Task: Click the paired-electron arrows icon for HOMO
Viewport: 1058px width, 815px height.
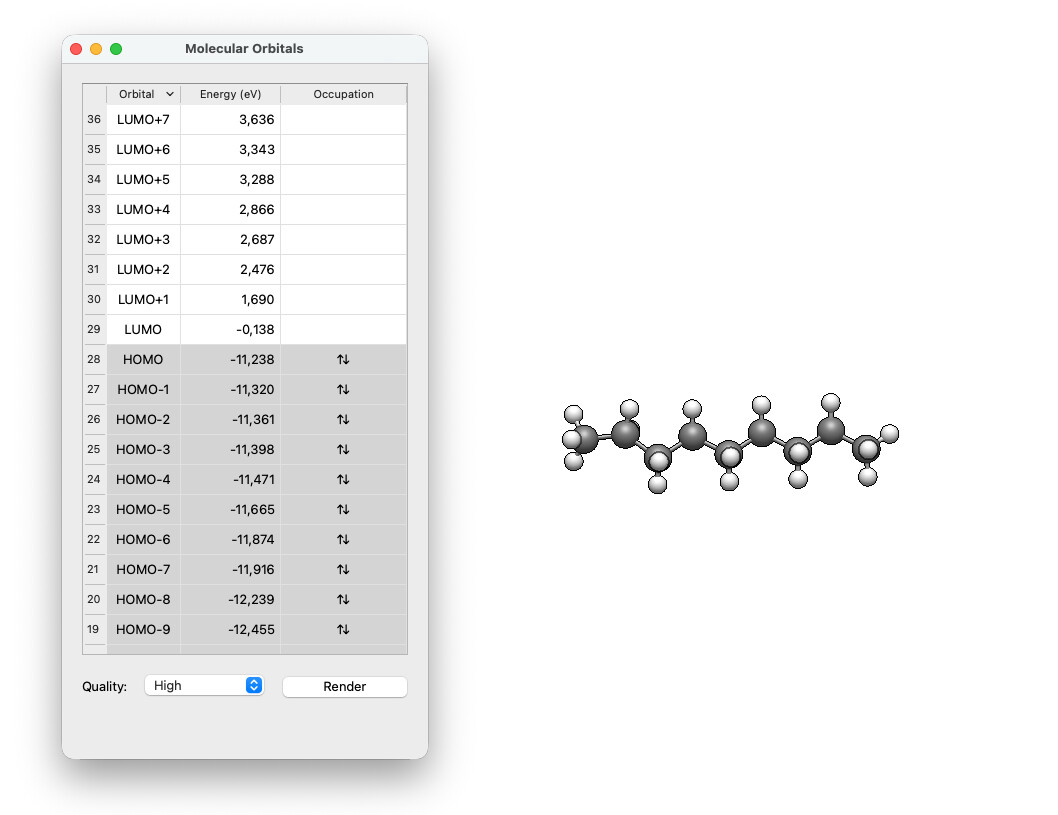Action: pyautogui.click(x=343, y=359)
